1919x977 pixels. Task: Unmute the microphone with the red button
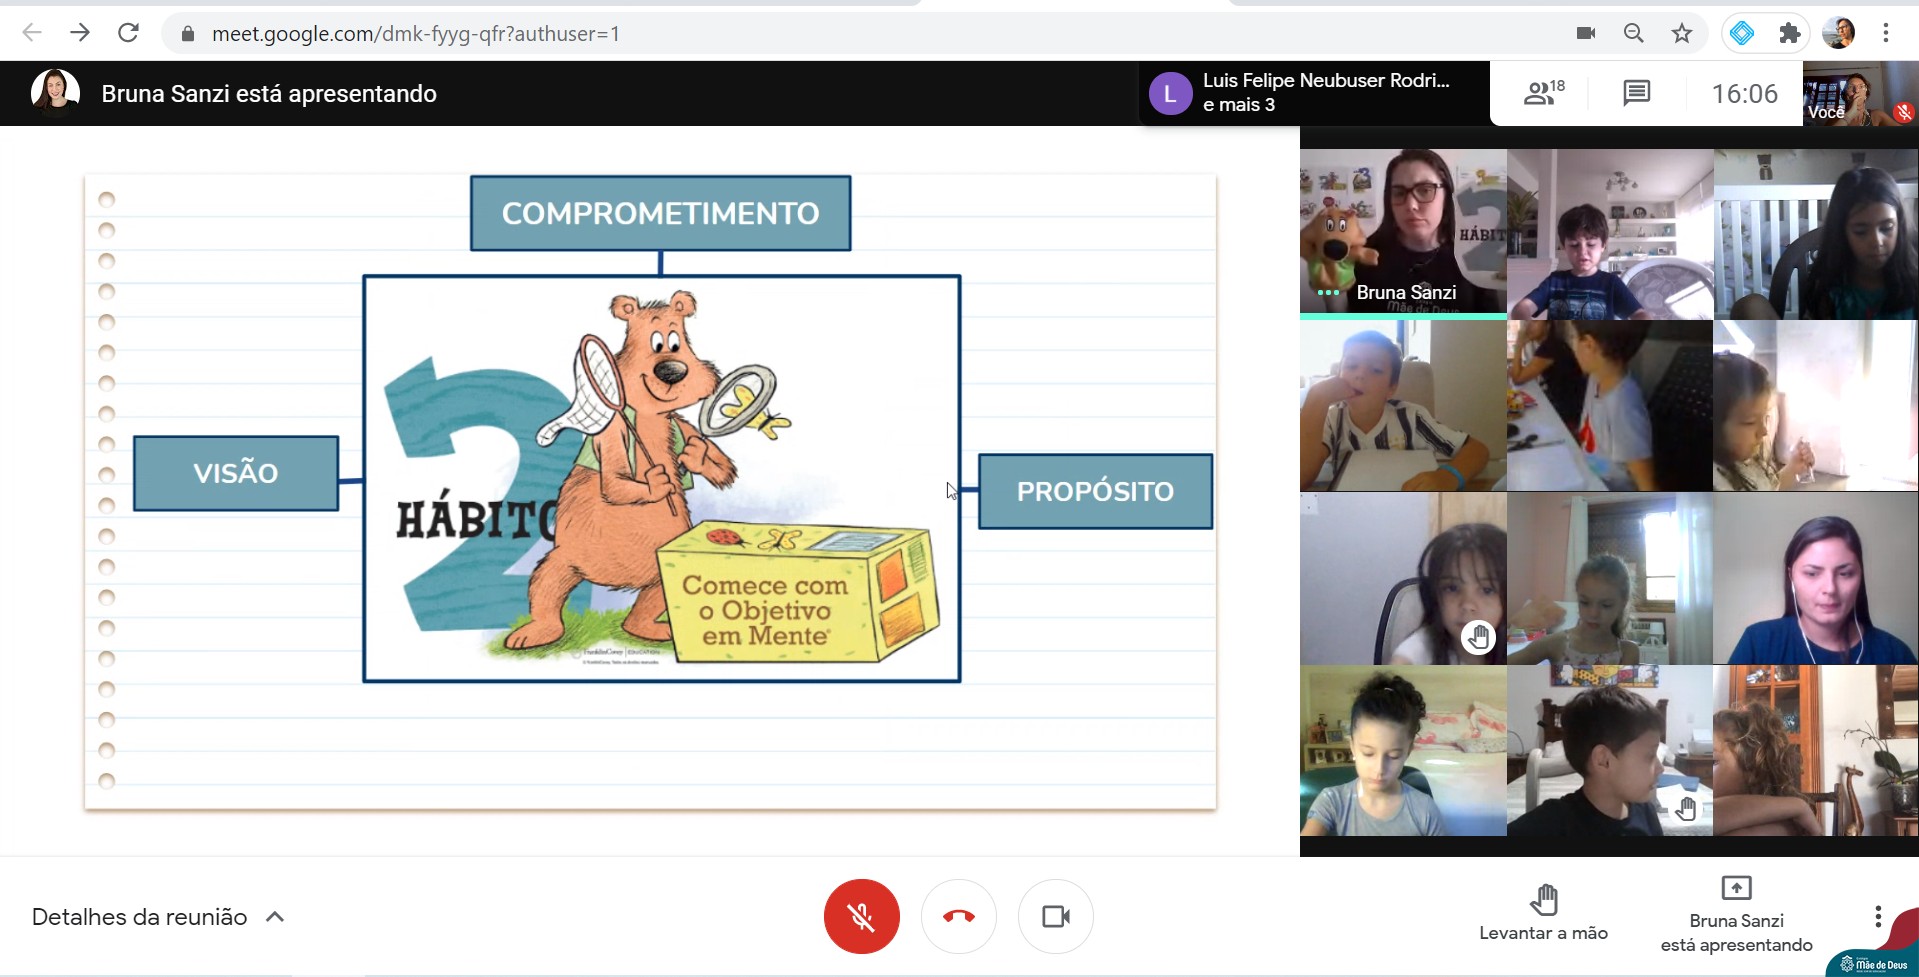coord(861,916)
